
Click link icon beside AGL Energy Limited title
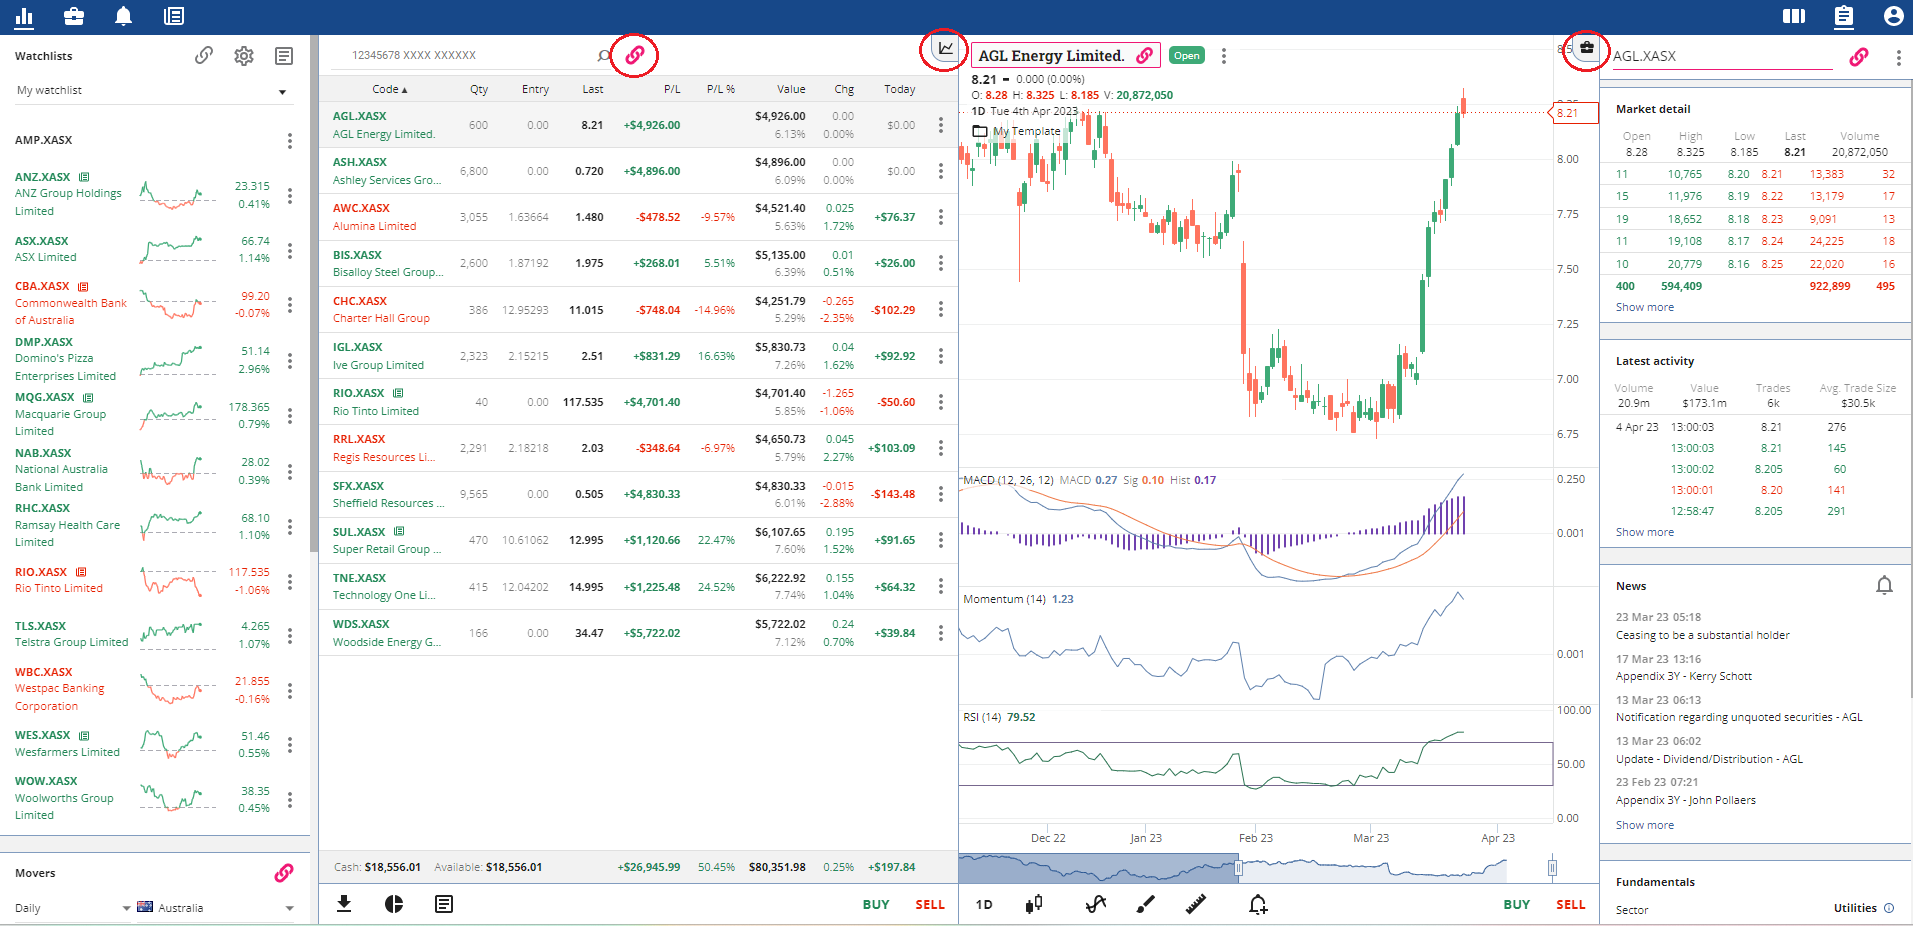pyautogui.click(x=1145, y=55)
